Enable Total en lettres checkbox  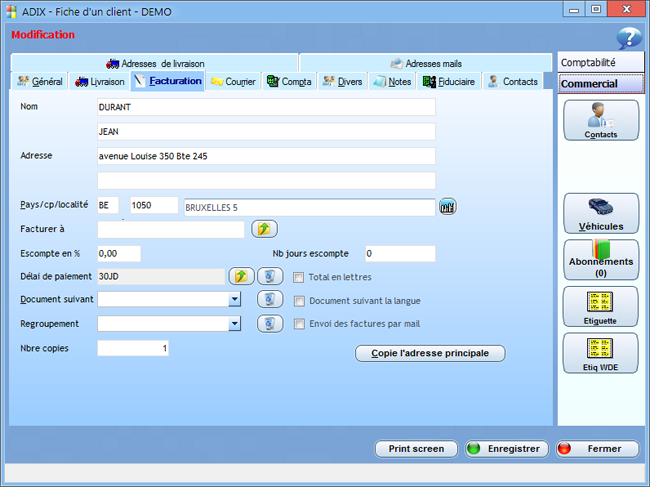(x=298, y=277)
